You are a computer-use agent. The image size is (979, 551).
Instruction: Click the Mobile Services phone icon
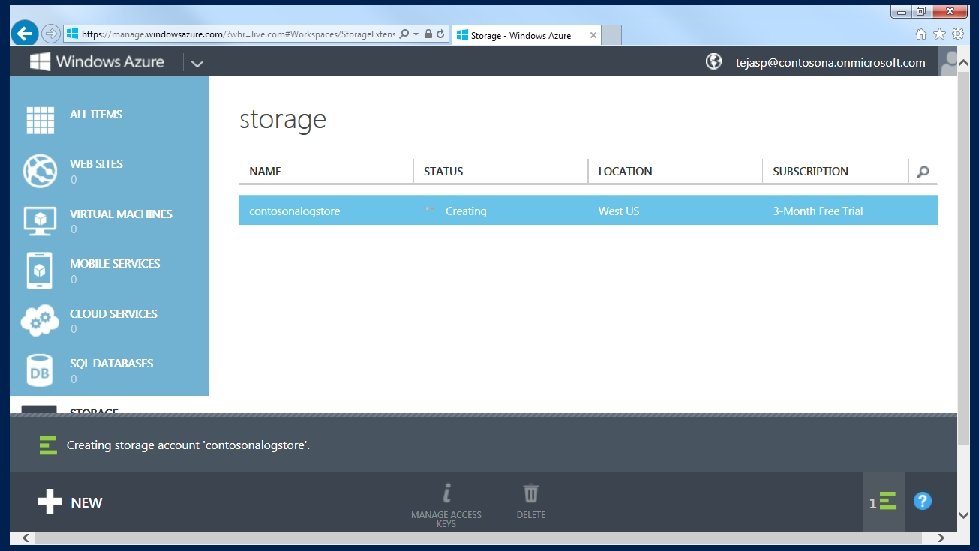tap(39, 270)
